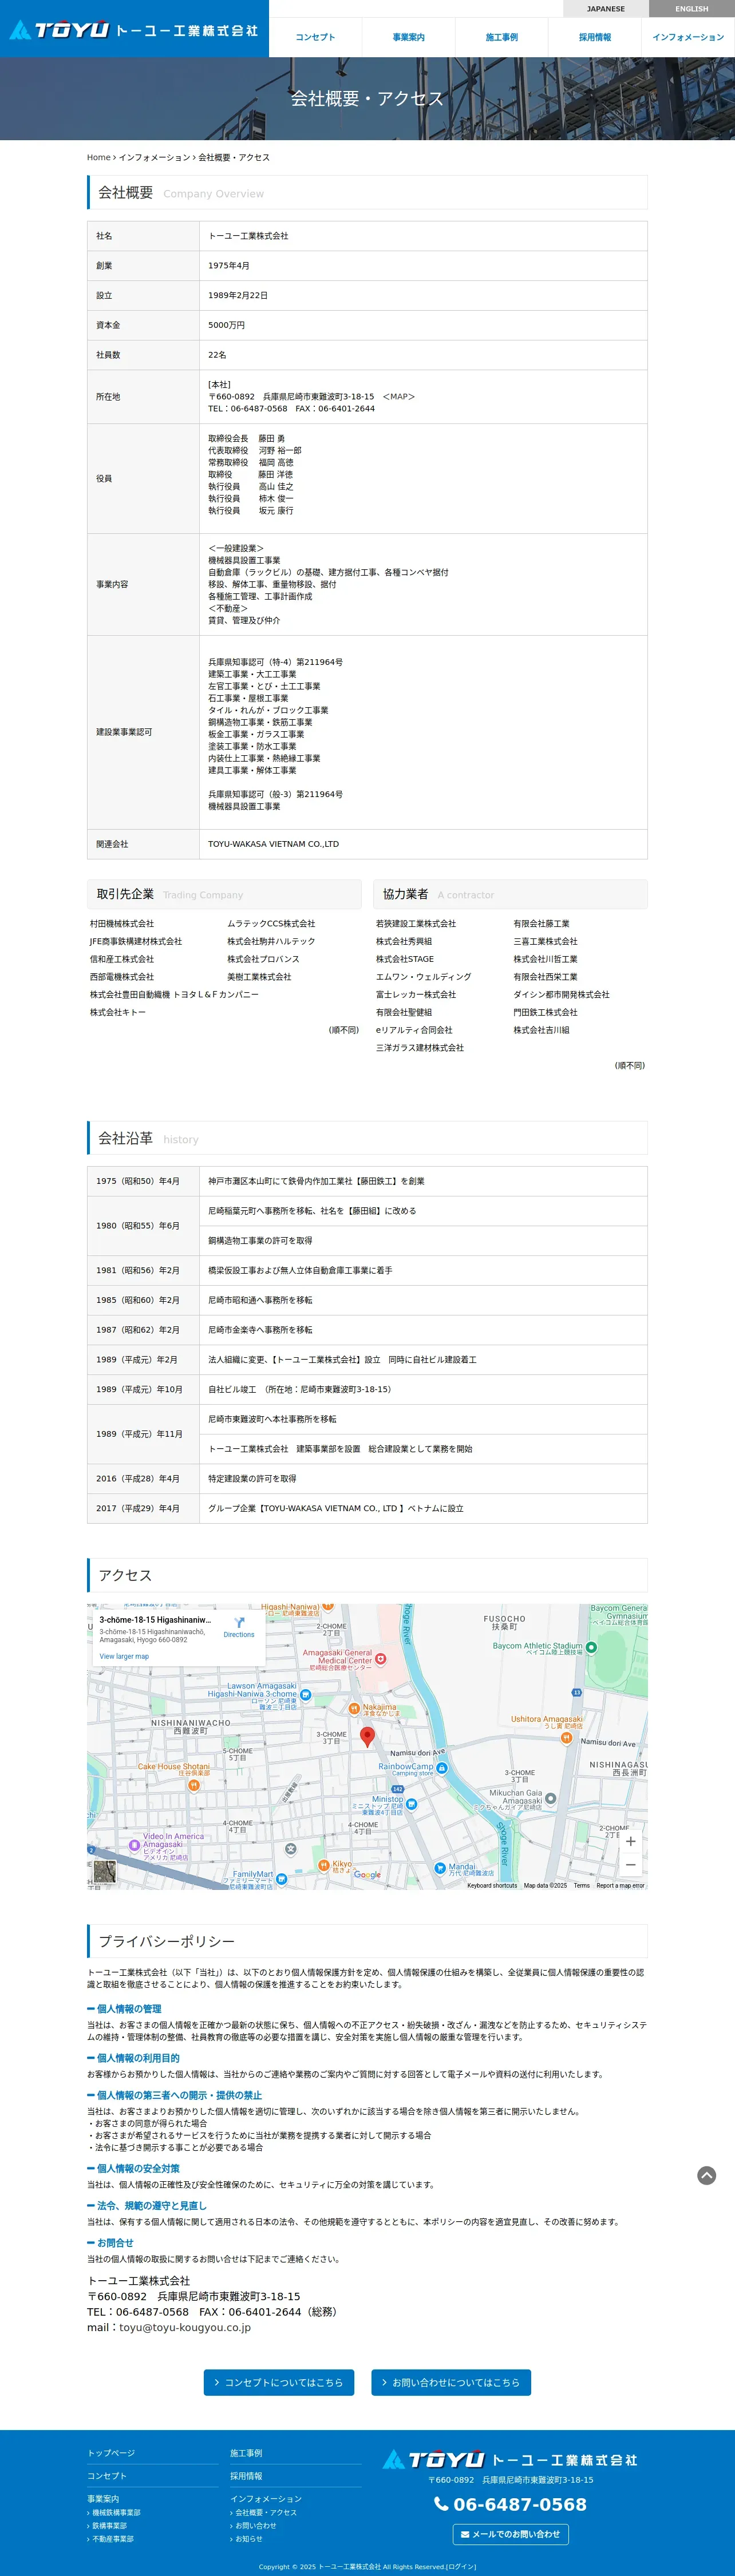Click scroll-to-top arrow button
The image size is (735, 2576).
coord(706,2175)
